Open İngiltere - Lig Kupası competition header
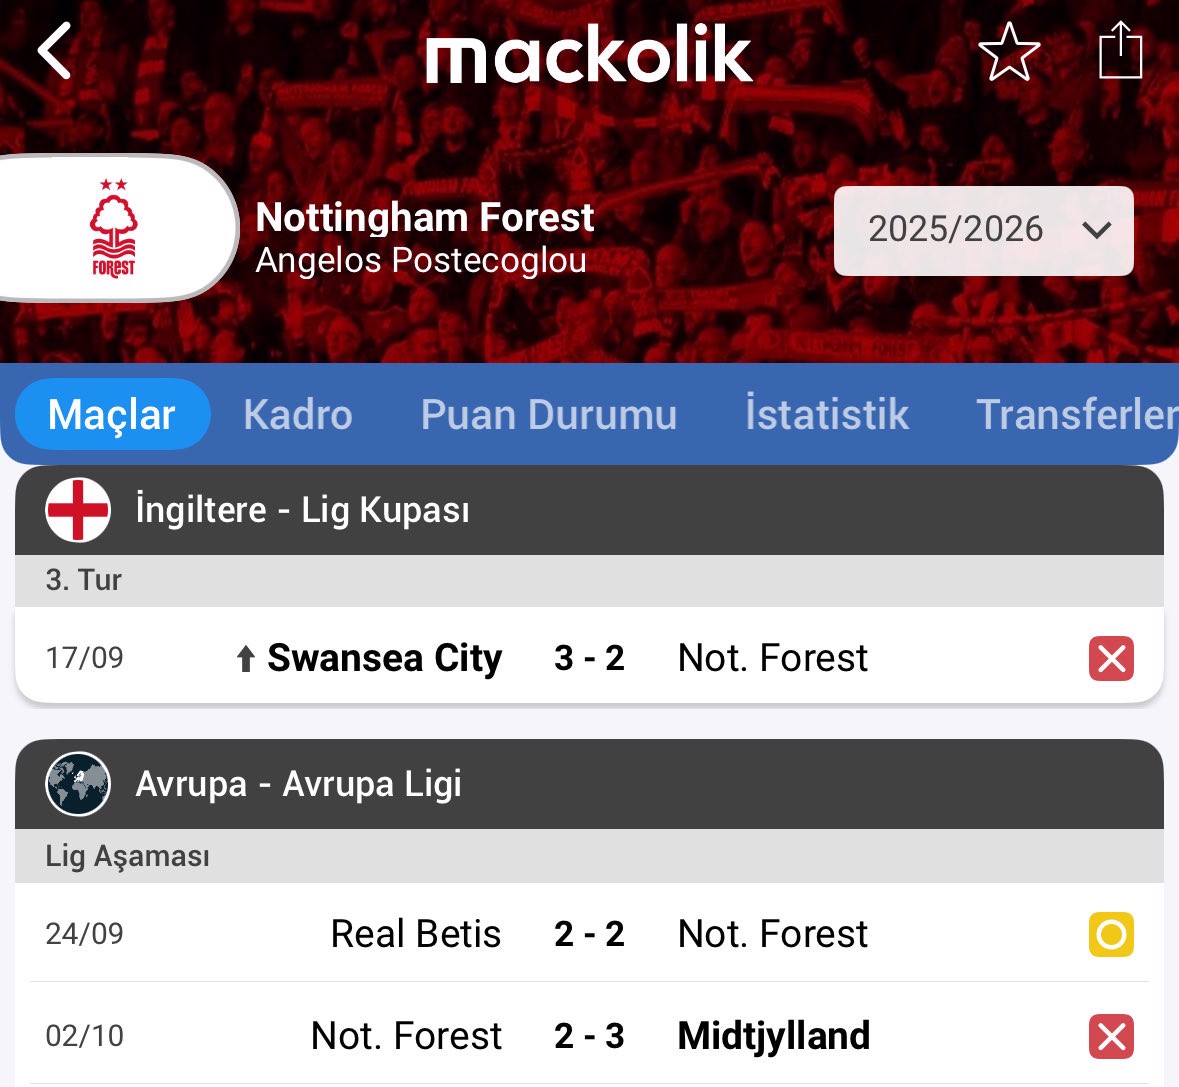Image resolution: width=1179 pixels, height=1087 pixels. click(x=302, y=510)
